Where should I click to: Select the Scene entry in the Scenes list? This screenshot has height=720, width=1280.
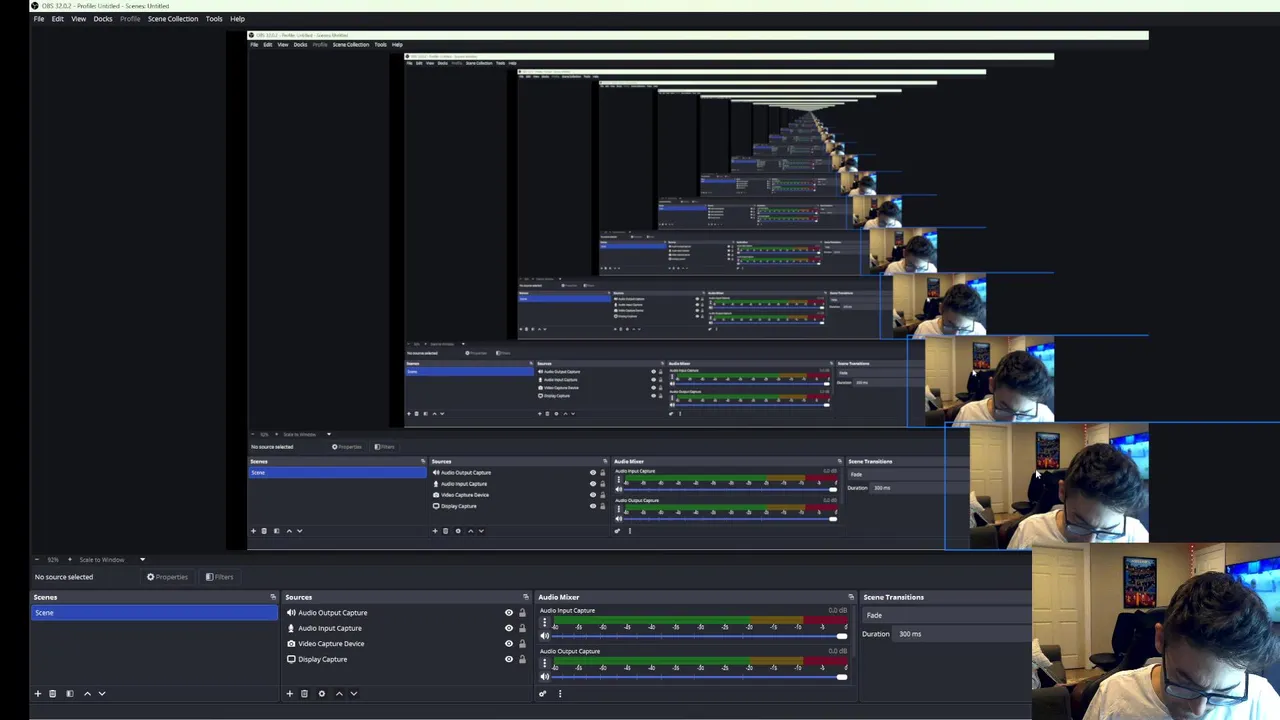154,613
